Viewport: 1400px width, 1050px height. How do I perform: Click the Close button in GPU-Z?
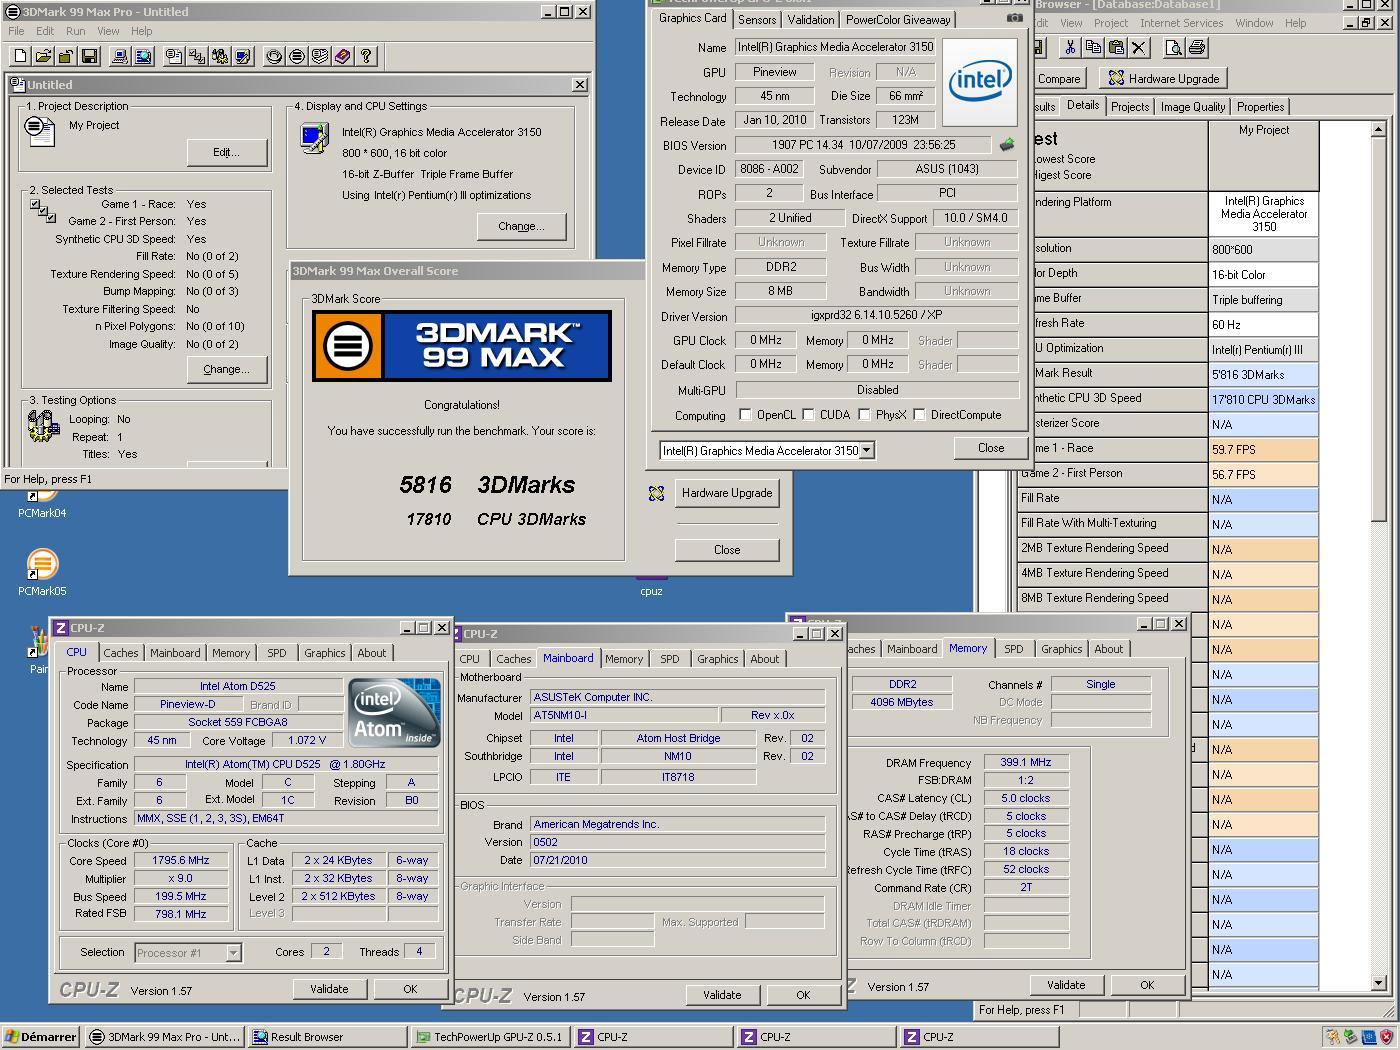(991, 448)
